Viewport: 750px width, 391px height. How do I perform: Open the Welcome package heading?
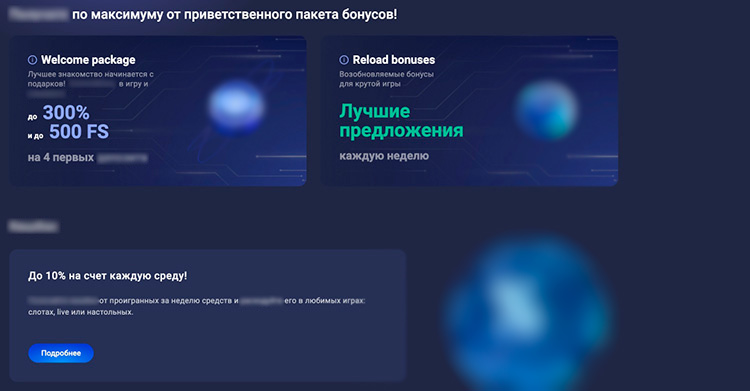[x=88, y=60]
